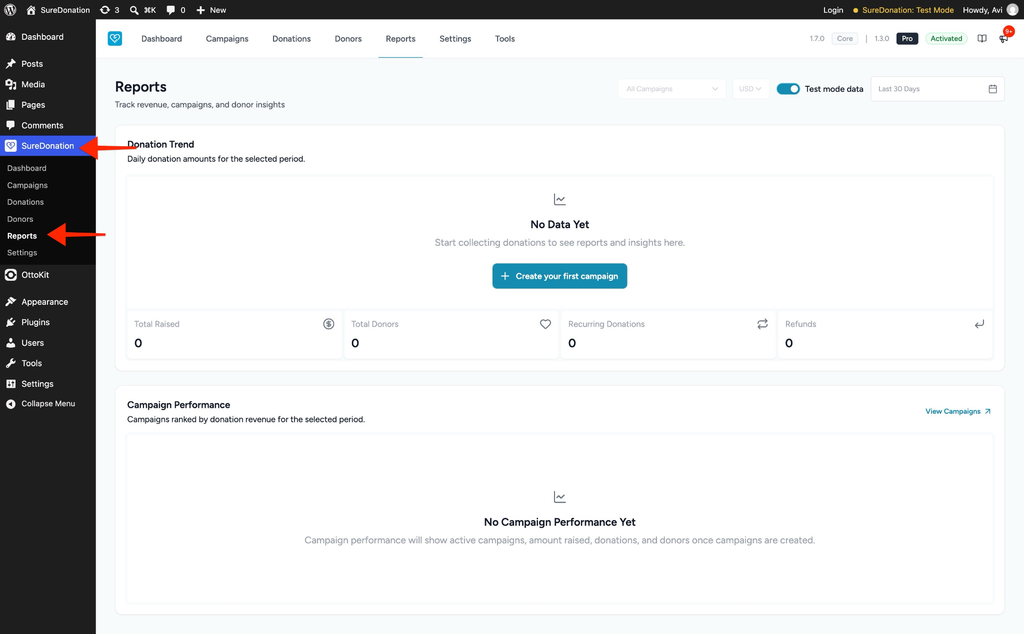Open Reports submenu item in sidebar
The image size is (1024, 634).
click(x=22, y=236)
